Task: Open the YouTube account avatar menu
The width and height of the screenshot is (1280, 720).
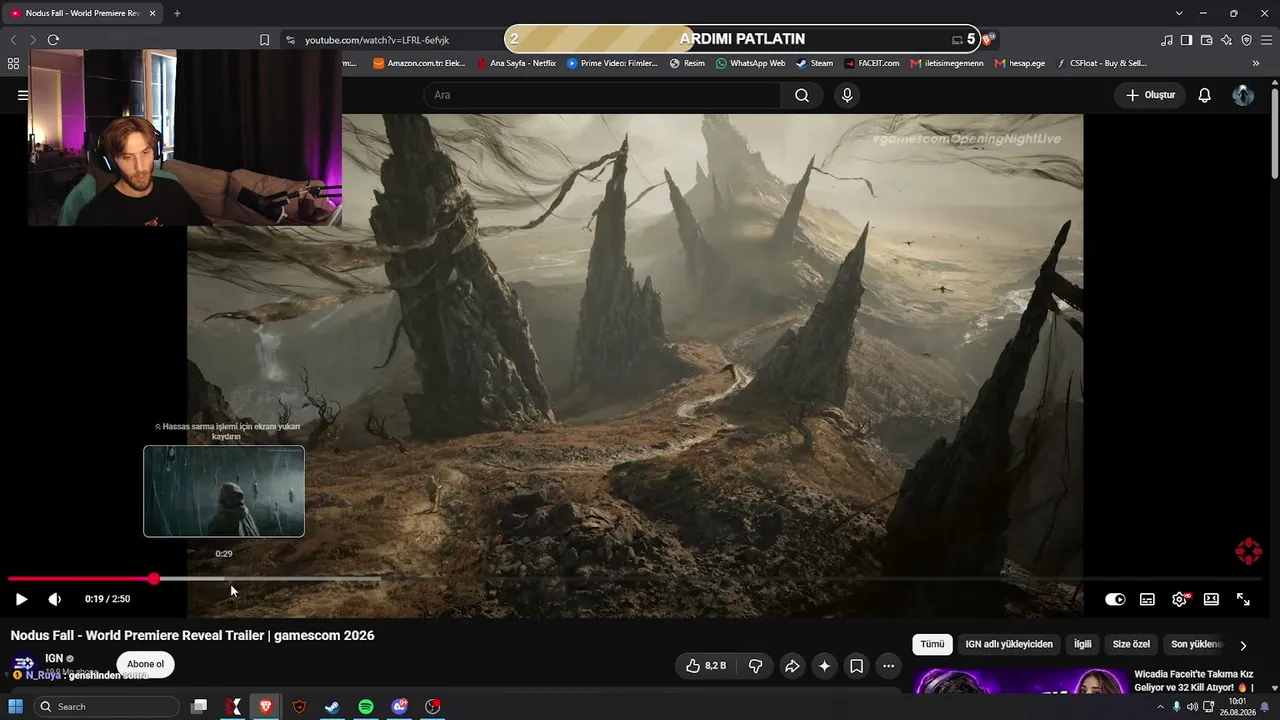Action: point(1243,95)
